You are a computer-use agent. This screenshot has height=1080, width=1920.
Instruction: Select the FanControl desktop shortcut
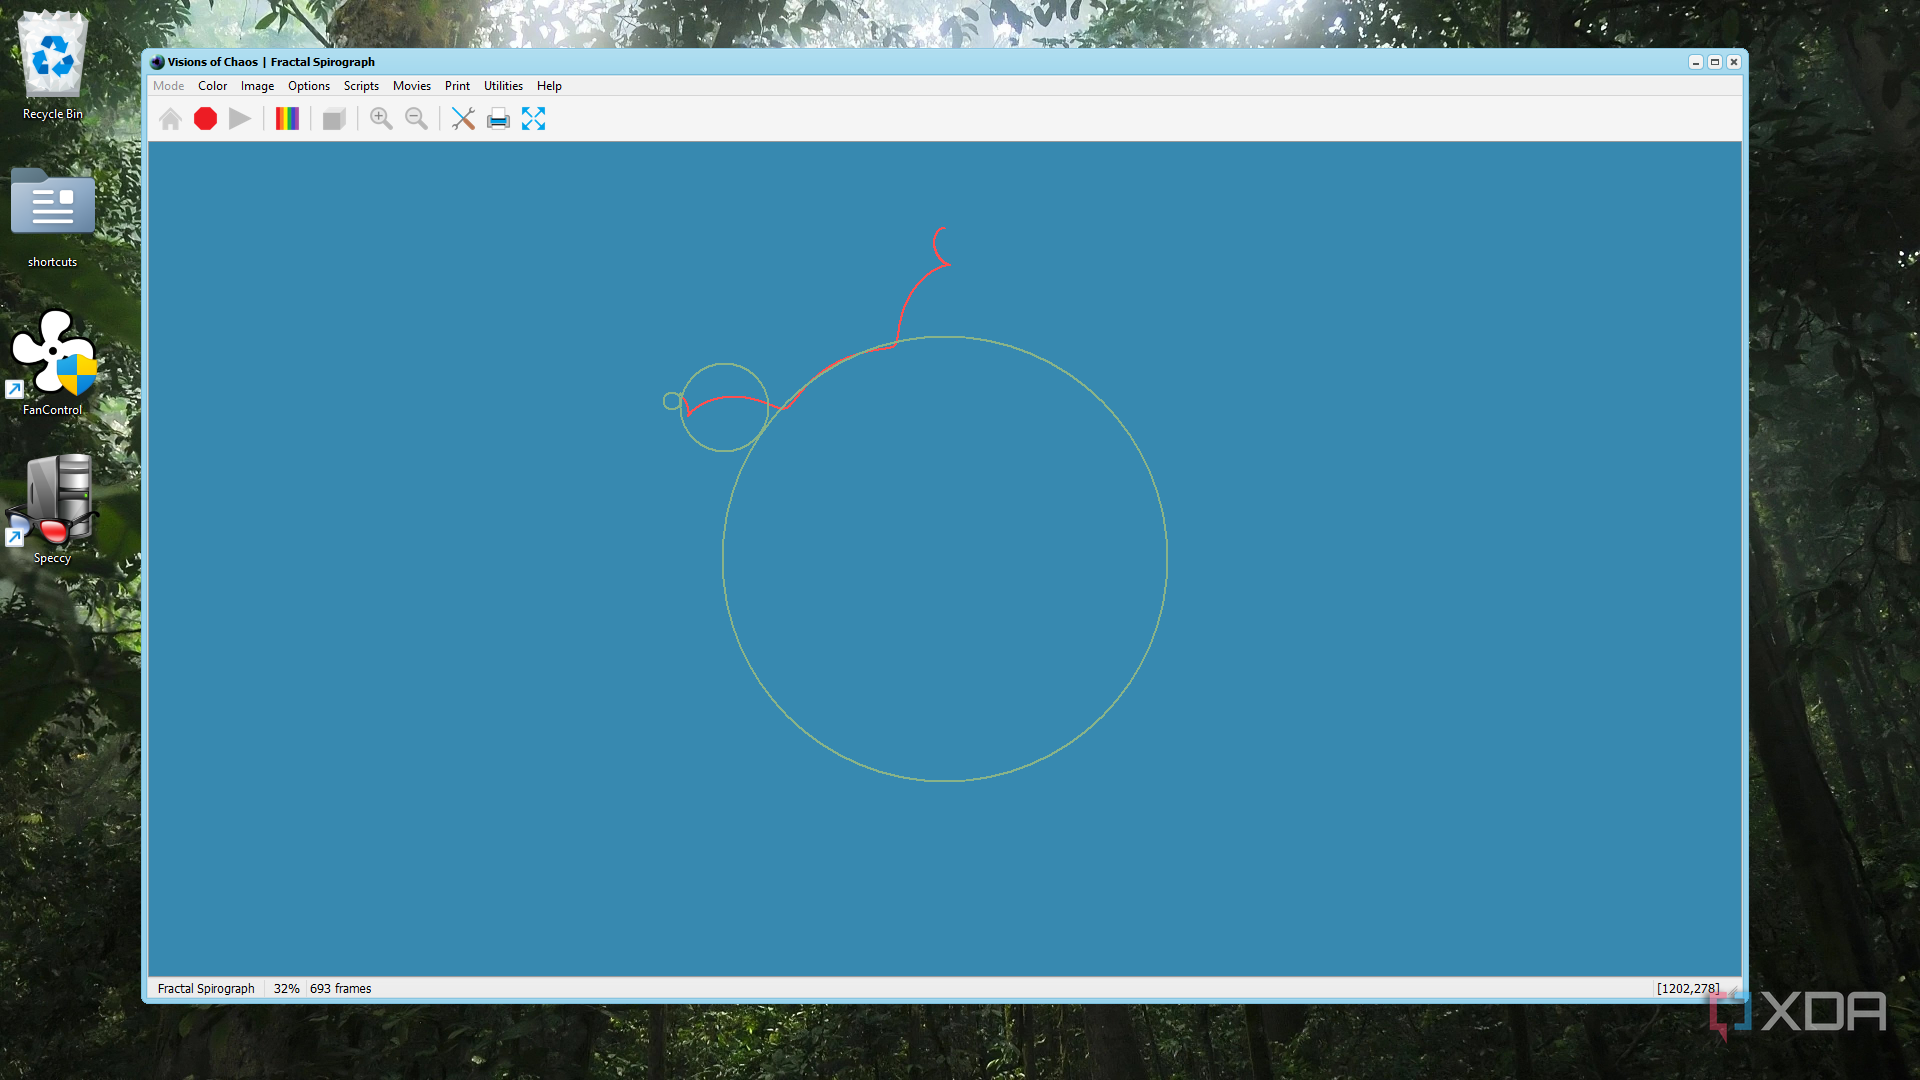53,362
